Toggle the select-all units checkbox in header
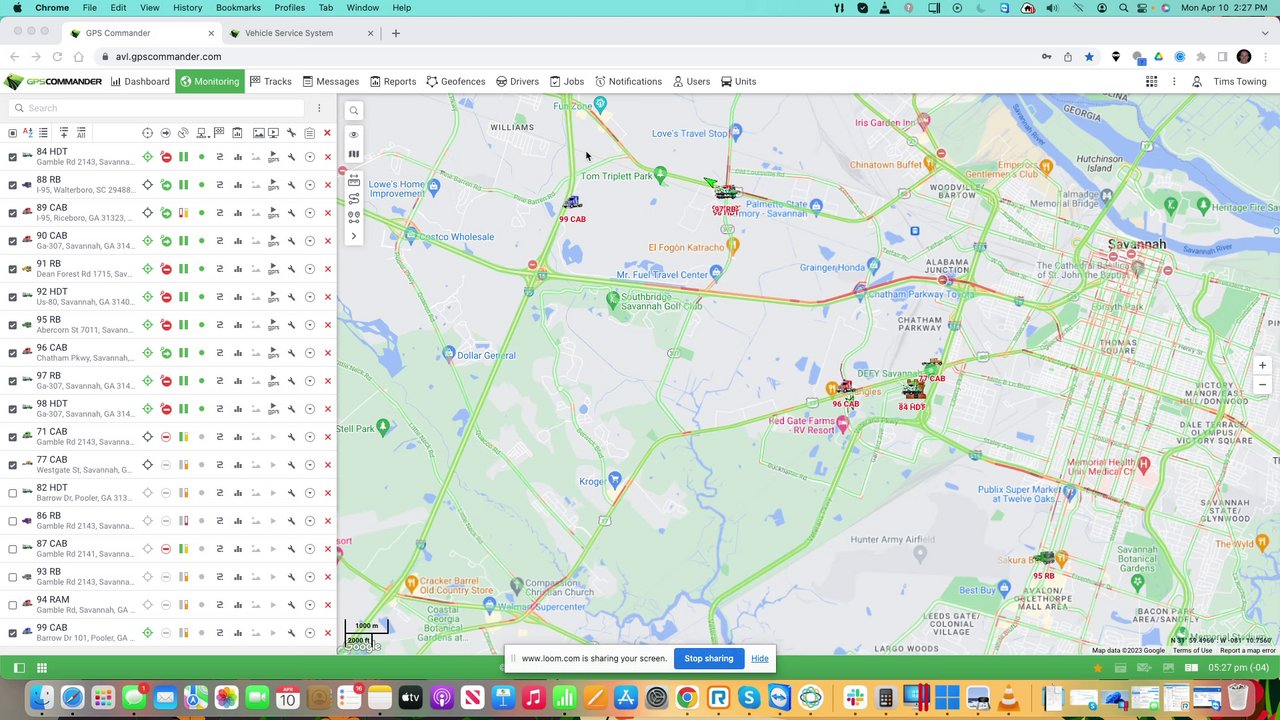 12,133
